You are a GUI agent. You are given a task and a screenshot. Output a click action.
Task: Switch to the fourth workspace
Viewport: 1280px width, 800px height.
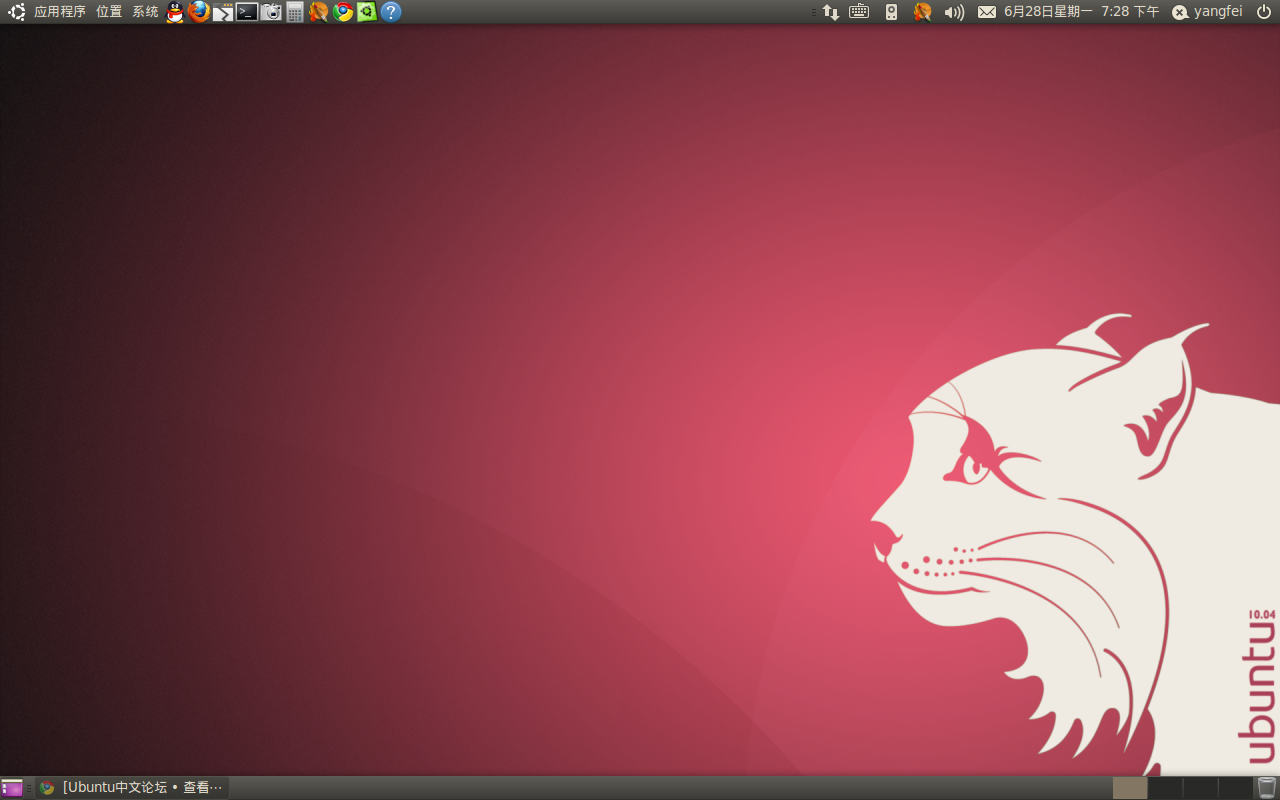[1235, 788]
